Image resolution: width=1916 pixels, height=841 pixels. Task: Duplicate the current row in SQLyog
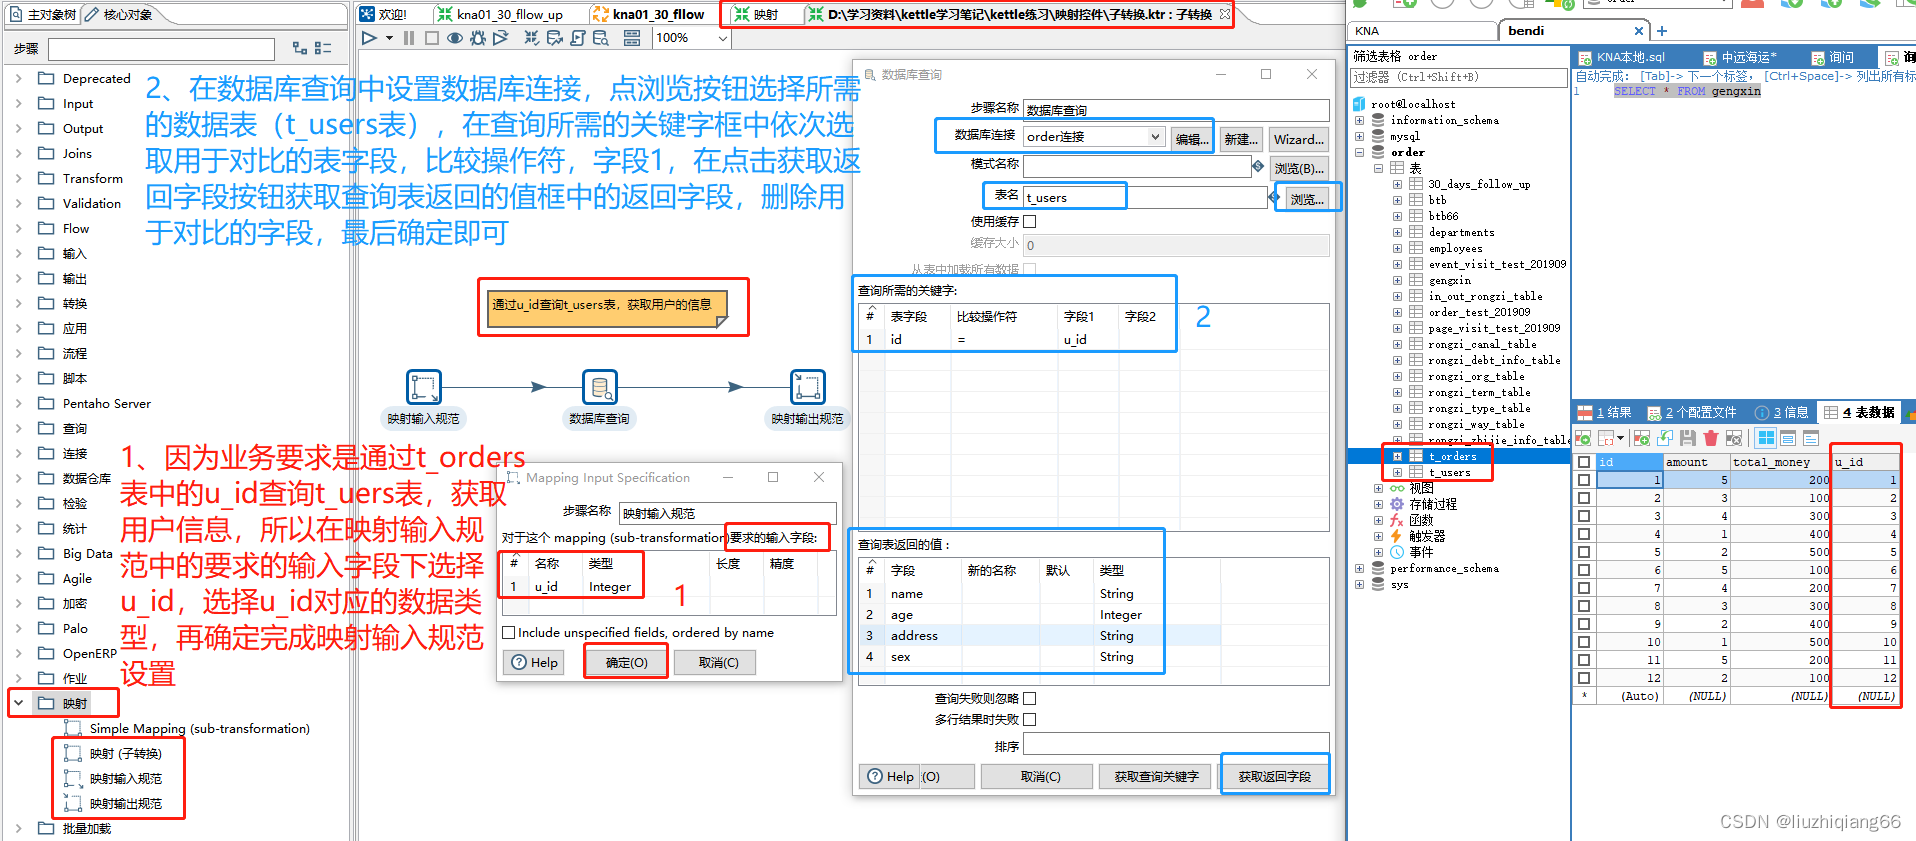pyautogui.click(x=1665, y=438)
